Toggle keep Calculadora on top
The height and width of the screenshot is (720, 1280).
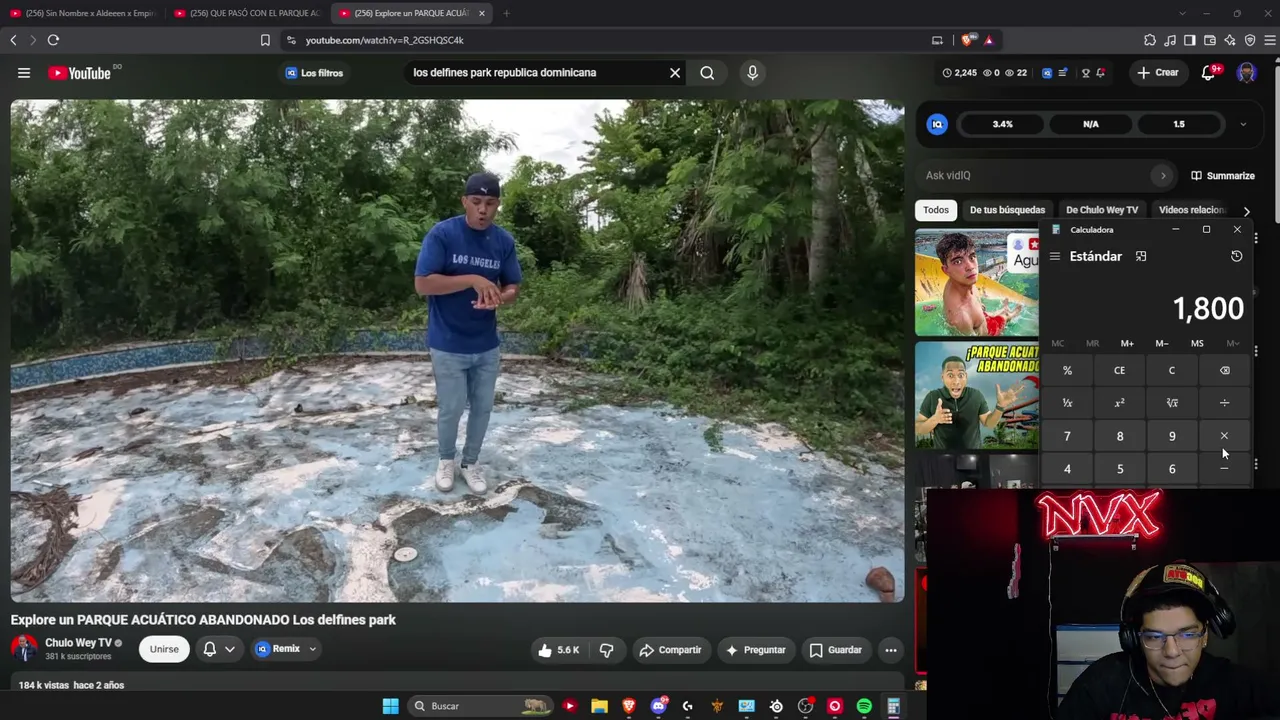click(x=1141, y=257)
